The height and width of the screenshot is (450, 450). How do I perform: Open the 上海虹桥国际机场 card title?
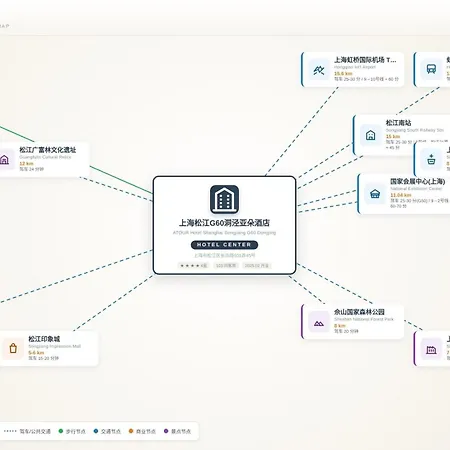coord(365,60)
